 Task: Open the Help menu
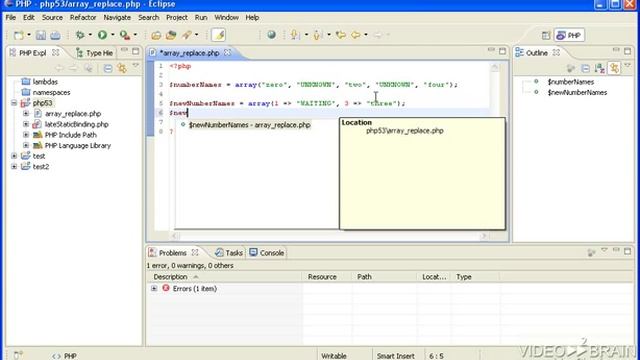[x=252, y=18]
